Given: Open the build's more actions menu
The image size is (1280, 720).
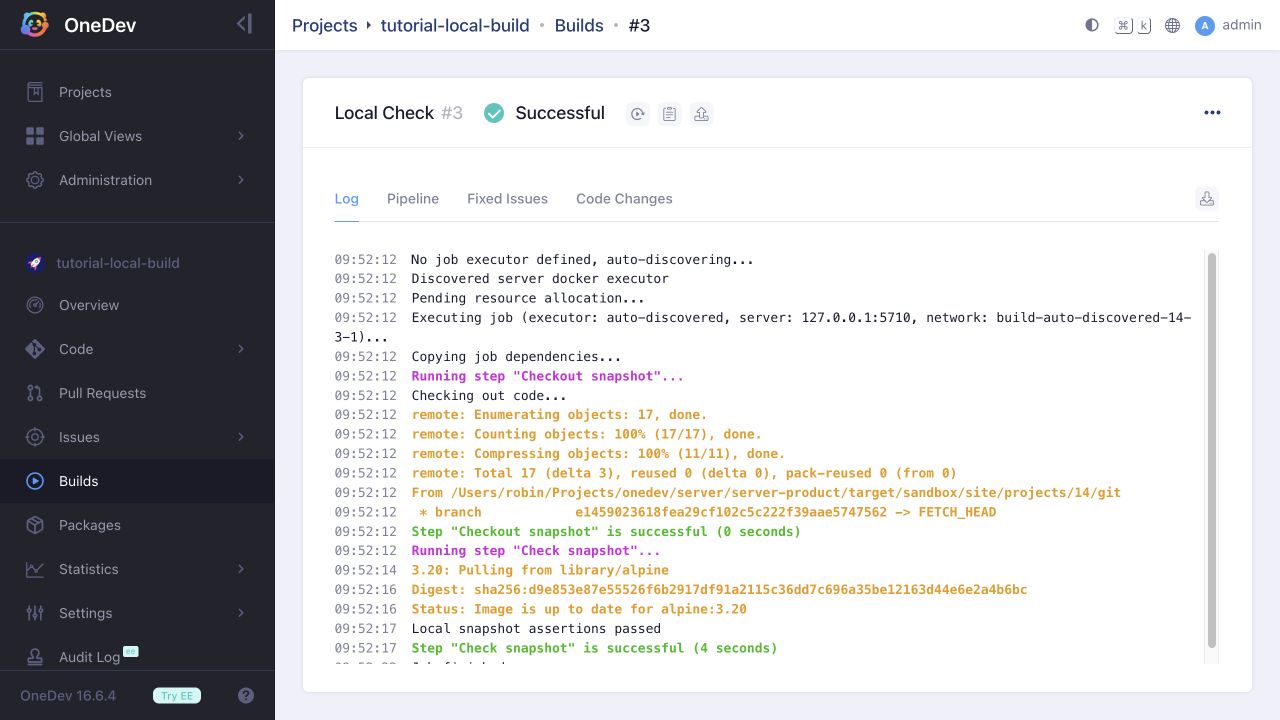Looking at the screenshot, I should (1212, 113).
